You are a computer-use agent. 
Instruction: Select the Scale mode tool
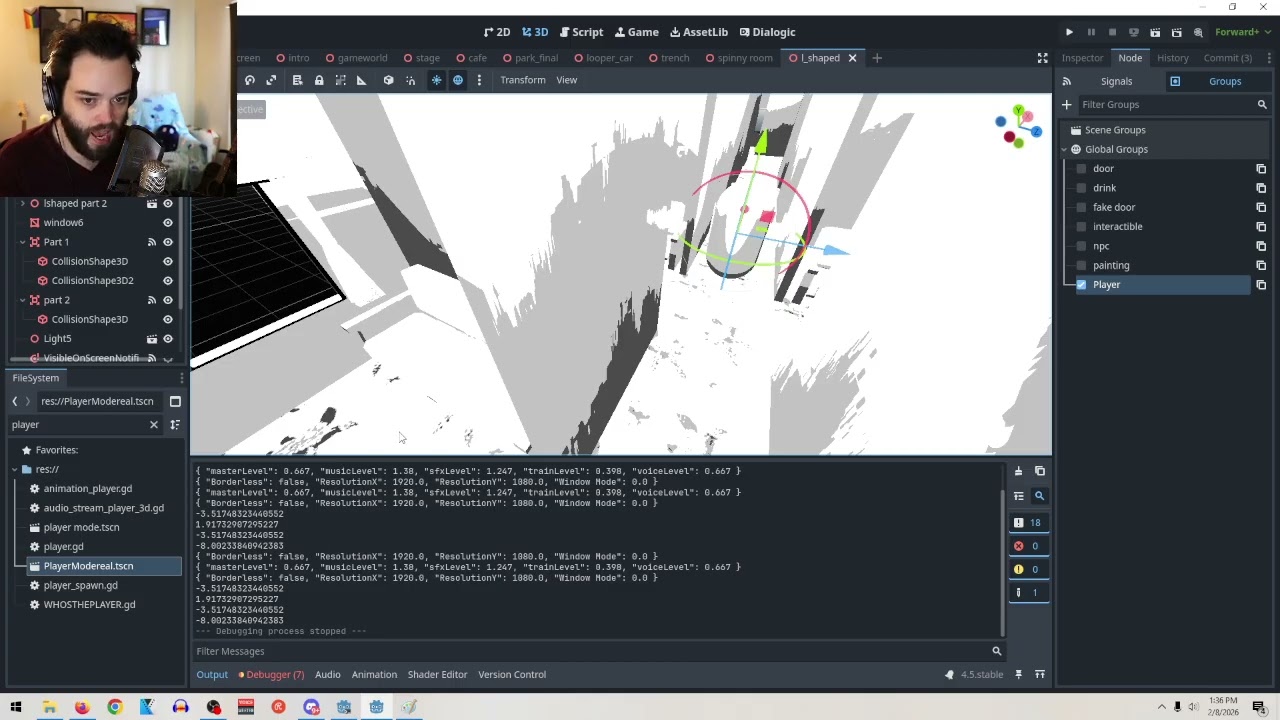point(271,80)
